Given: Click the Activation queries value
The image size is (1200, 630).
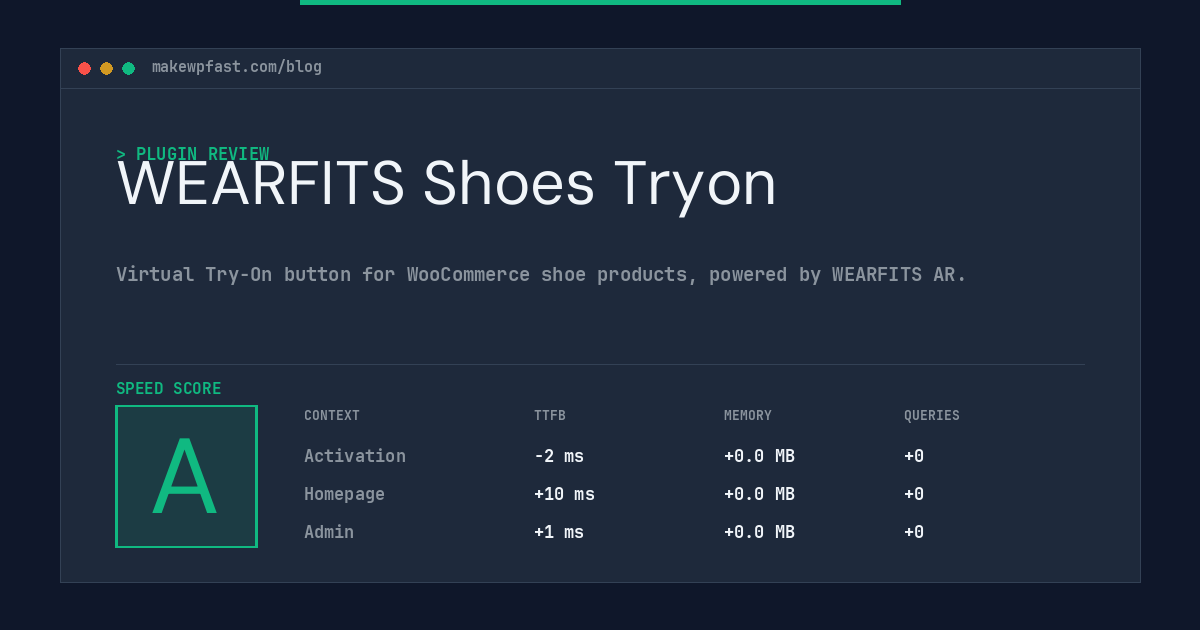Looking at the screenshot, I should [x=914, y=456].
